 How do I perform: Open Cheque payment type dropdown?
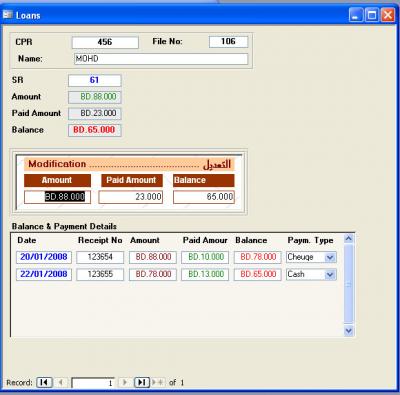pos(330,257)
